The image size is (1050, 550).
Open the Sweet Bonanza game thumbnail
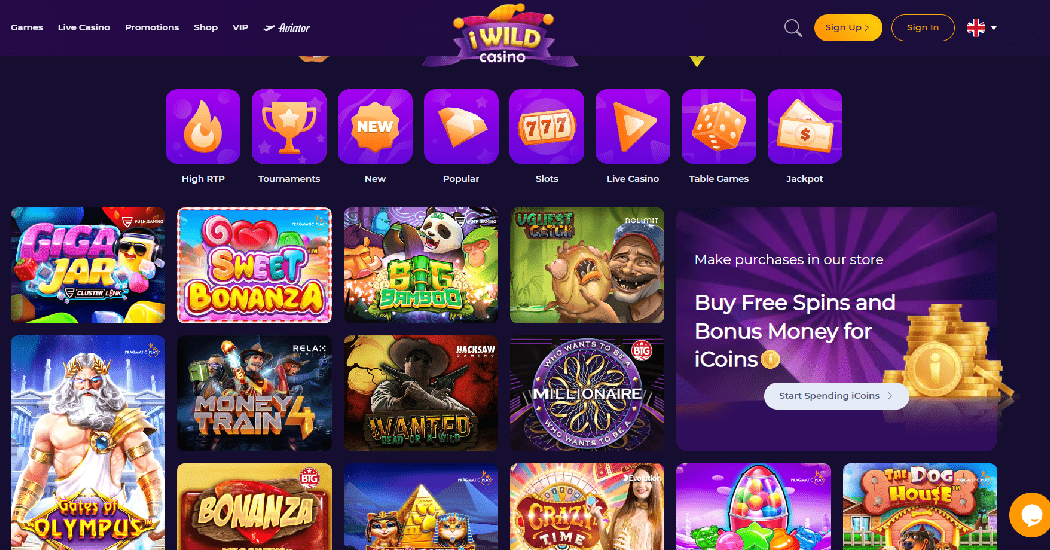coord(254,265)
